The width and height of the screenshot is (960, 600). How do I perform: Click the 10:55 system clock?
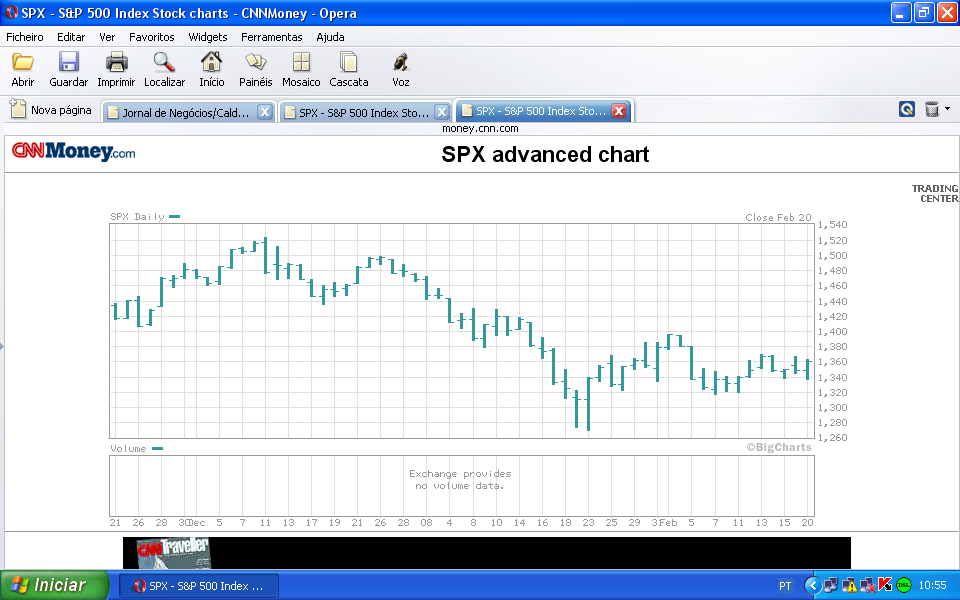[x=932, y=586]
